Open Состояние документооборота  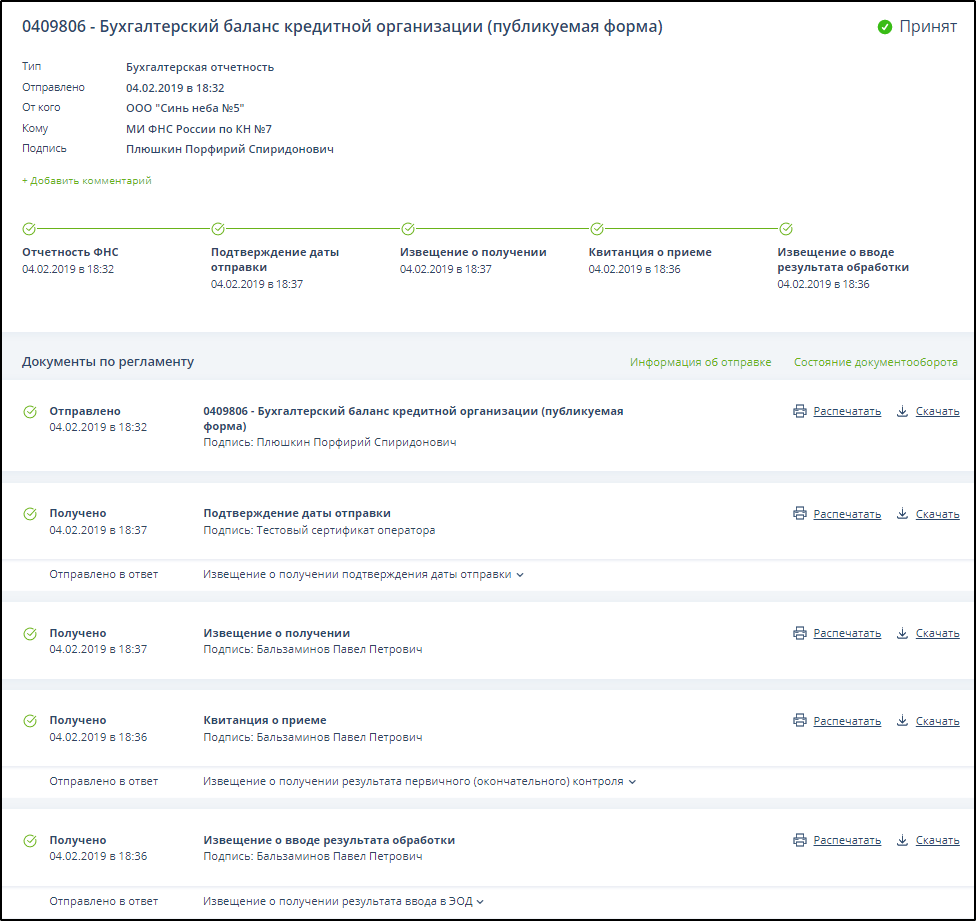[875, 362]
